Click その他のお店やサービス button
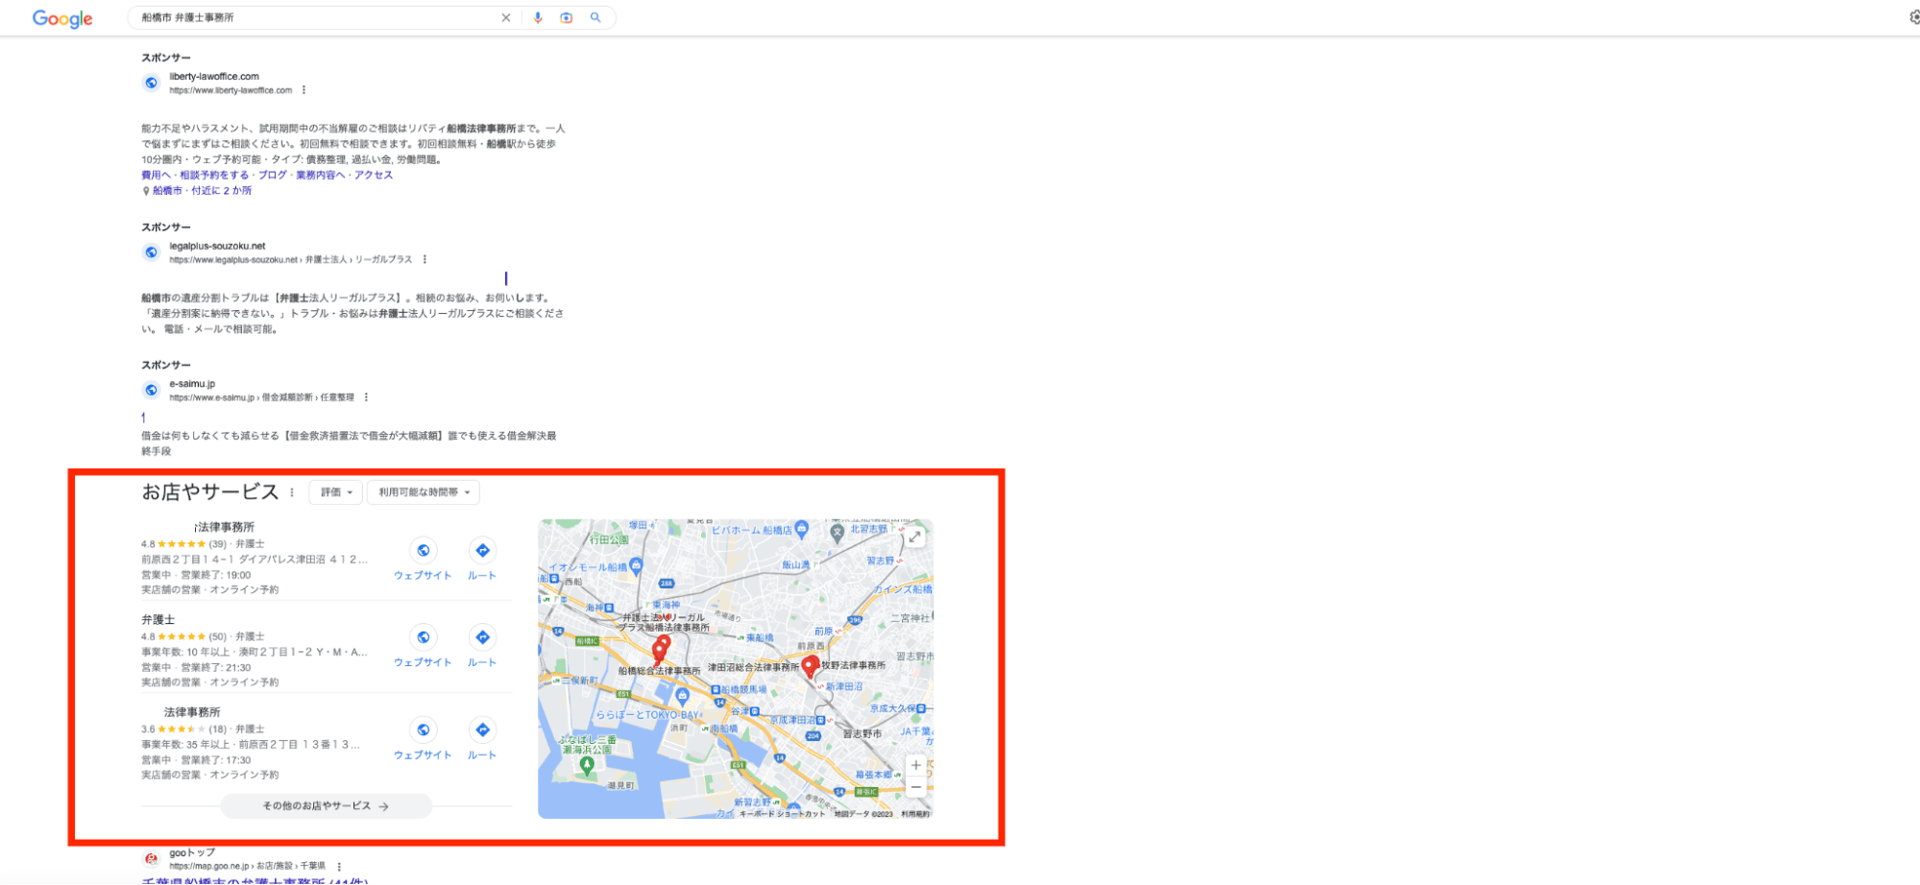Viewport: 1920px width, 885px height. click(x=326, y=806)
